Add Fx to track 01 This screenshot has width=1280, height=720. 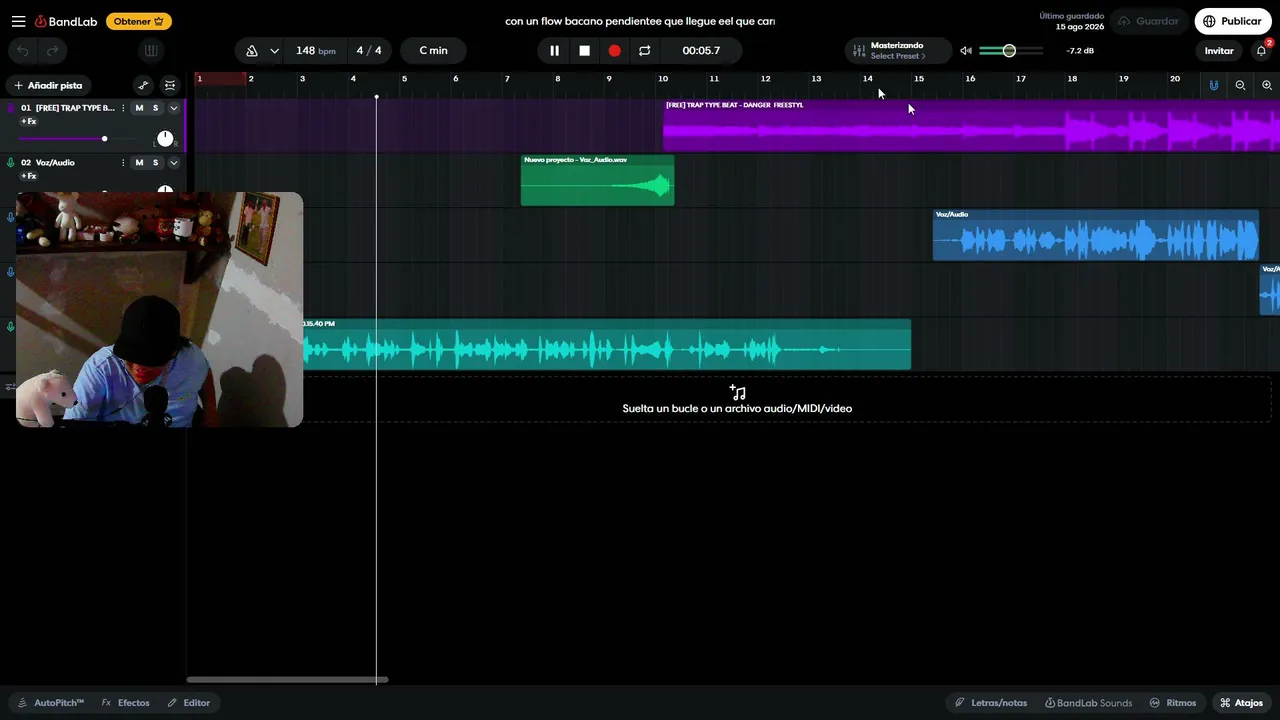pos(28,122)
